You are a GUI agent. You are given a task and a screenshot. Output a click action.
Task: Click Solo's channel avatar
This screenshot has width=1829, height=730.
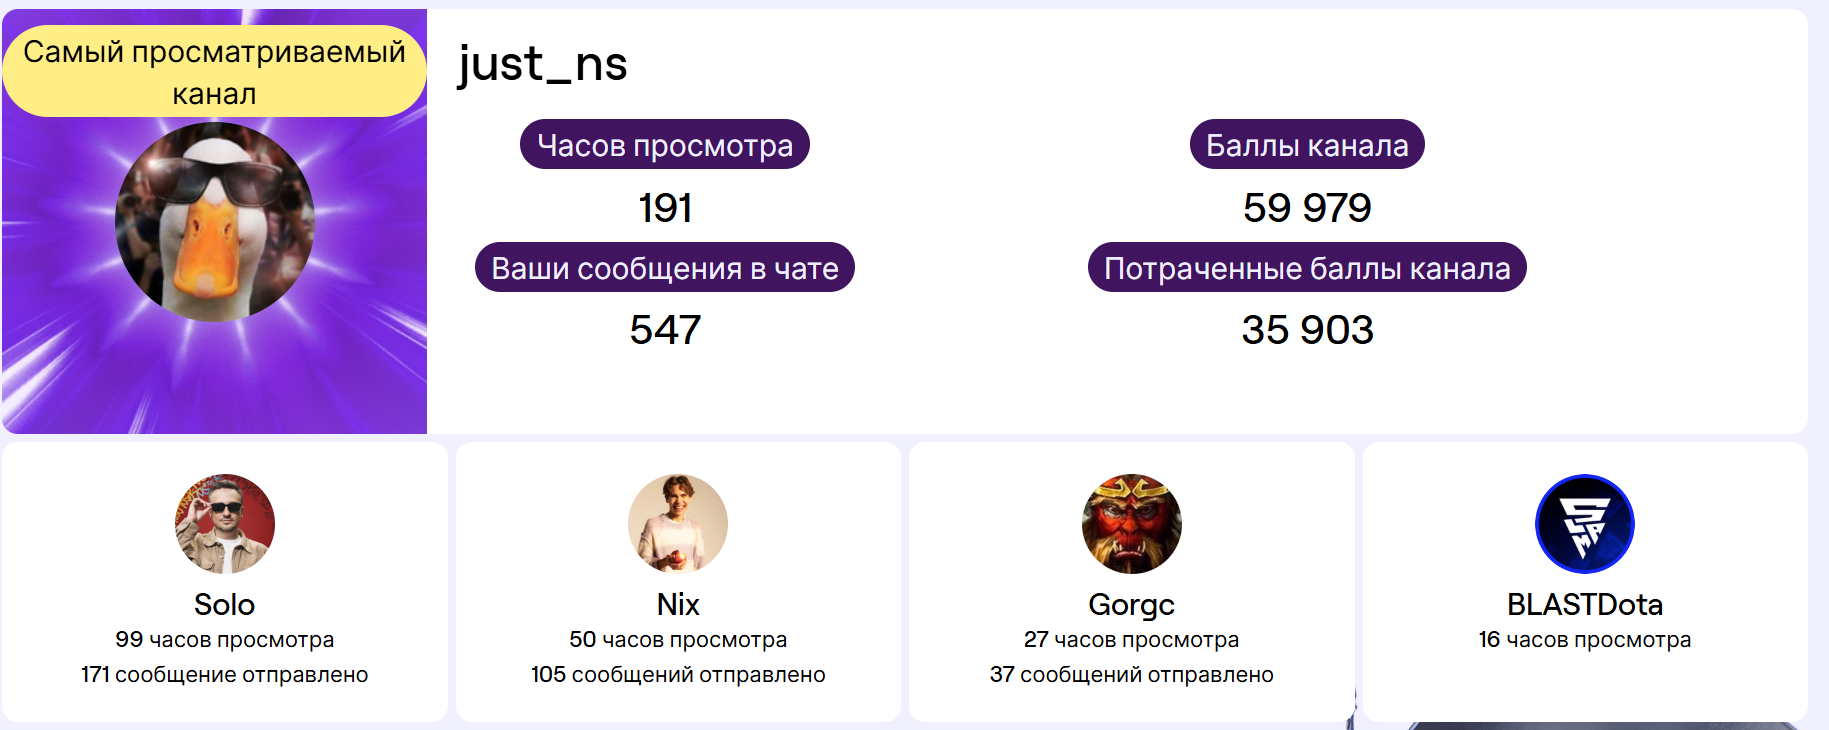click(x=225, y=524)
